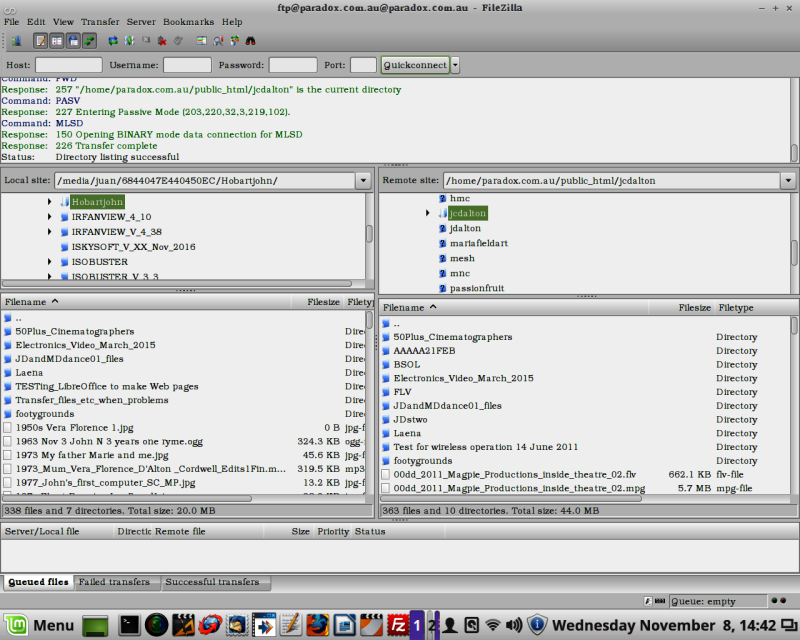Reconnect to the last server
Viewport: 800px width, 640px height.
coord(178,41)
